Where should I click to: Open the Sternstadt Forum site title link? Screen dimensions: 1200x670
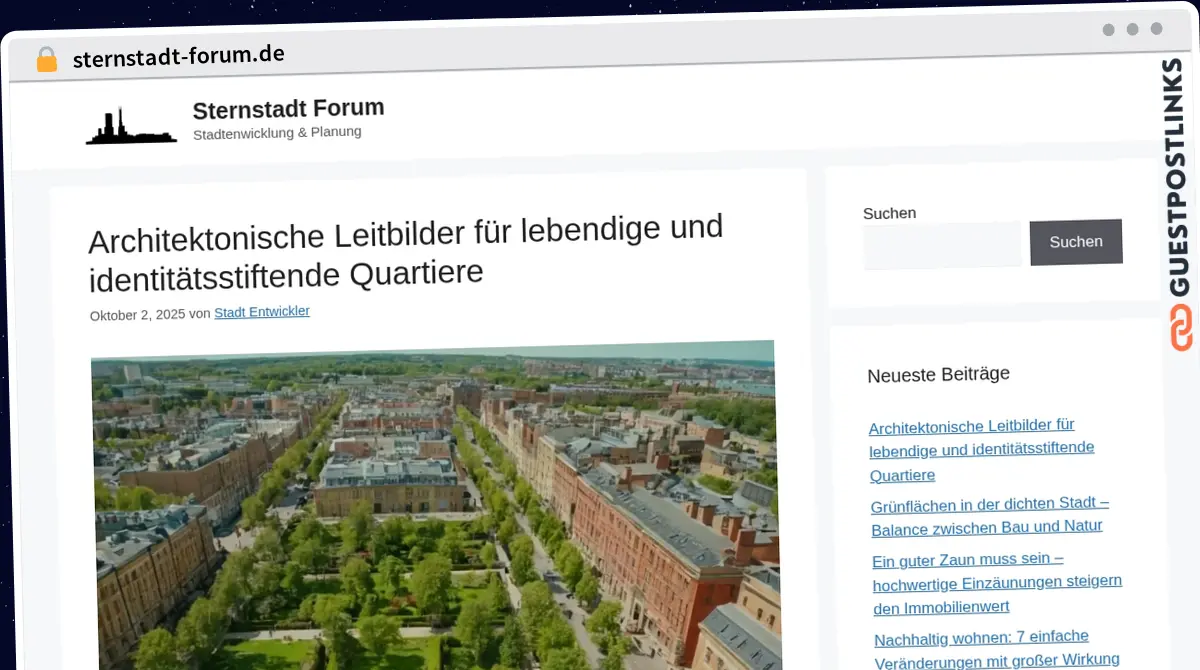288,109
